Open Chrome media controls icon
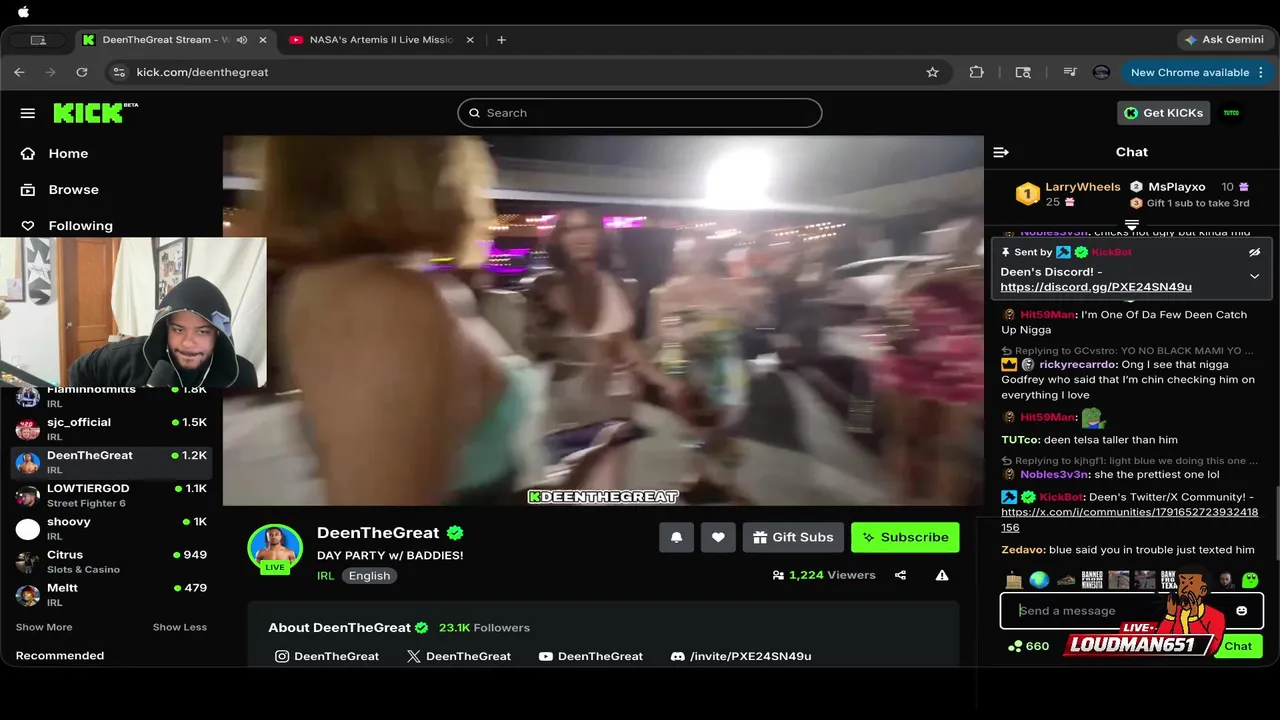This screenshot has width=1280, height=720. [1069, 72]
